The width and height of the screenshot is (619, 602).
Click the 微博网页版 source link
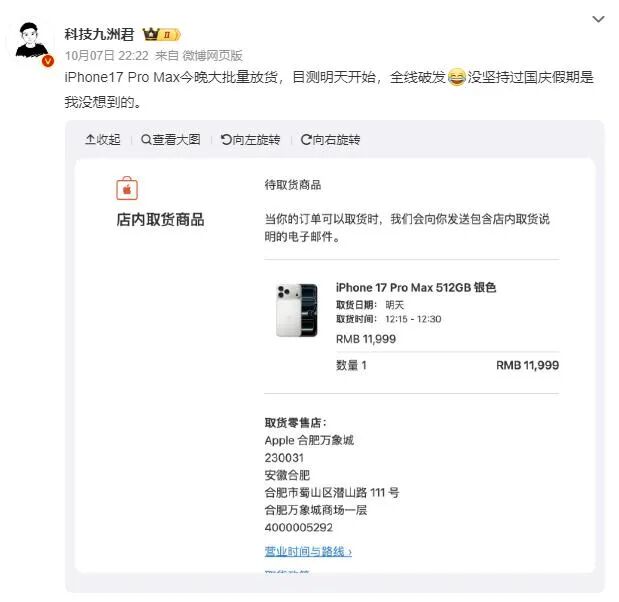tap(212, 56)
